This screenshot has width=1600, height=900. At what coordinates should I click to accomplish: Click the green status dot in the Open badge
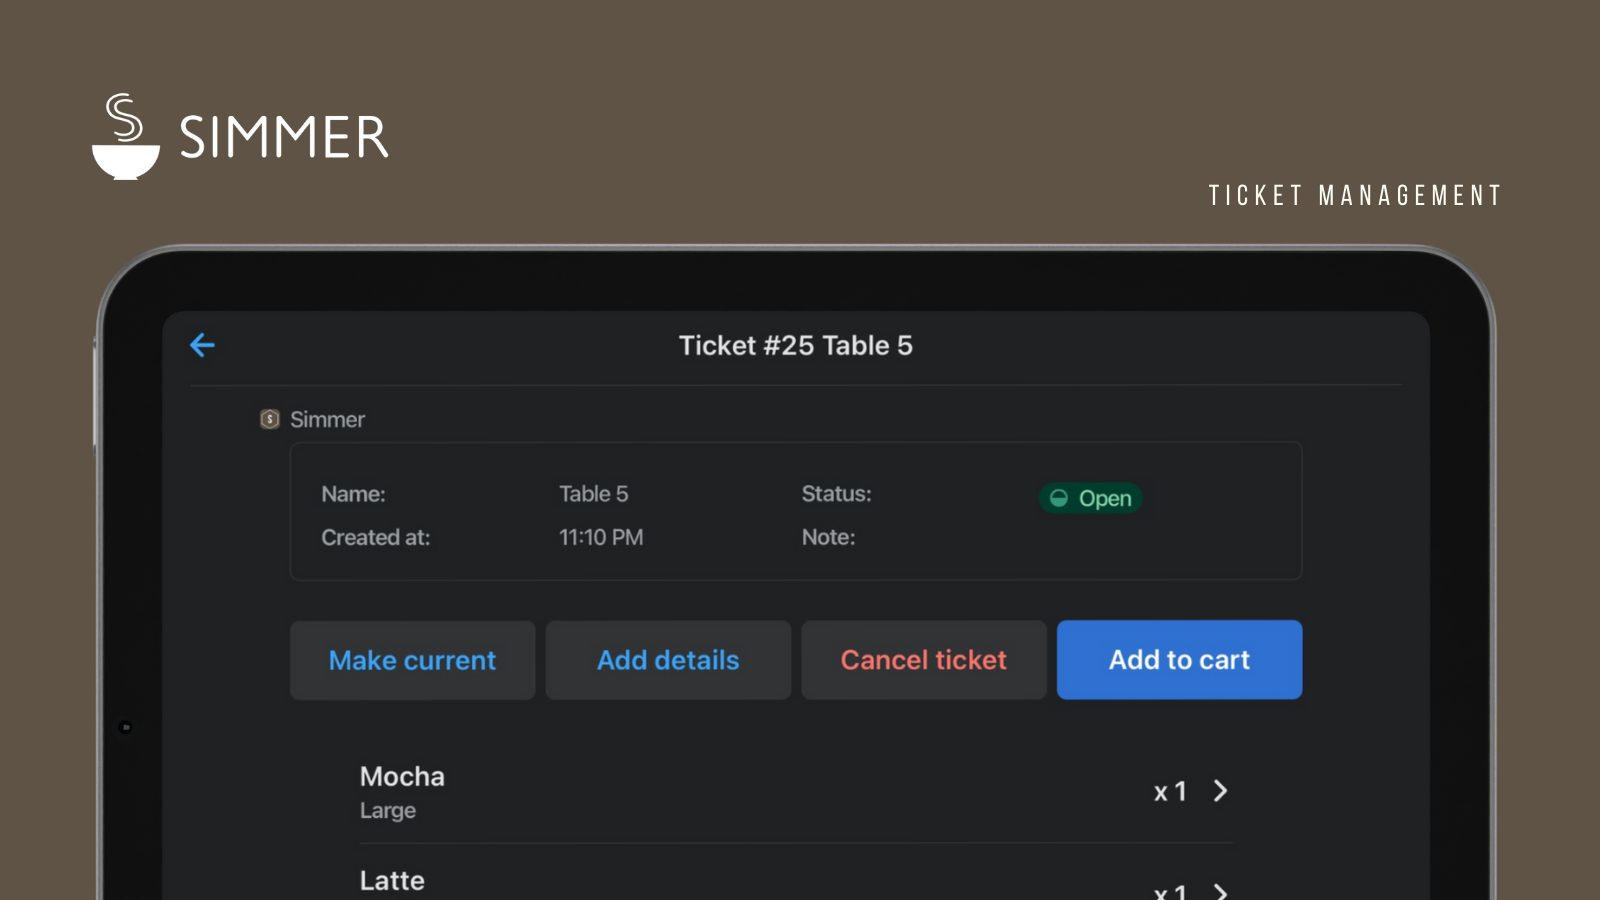pos(1059,498)
